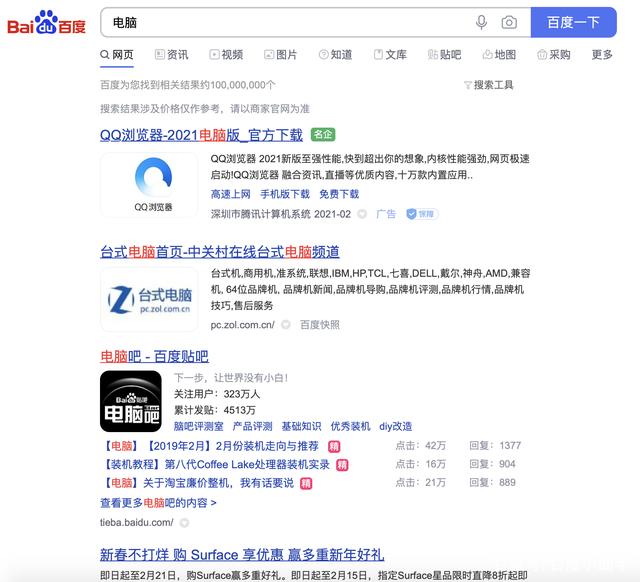Click the 广告 label
This screenshot has width=640, height=582.
pyautogui.click(x=386, y=214)
